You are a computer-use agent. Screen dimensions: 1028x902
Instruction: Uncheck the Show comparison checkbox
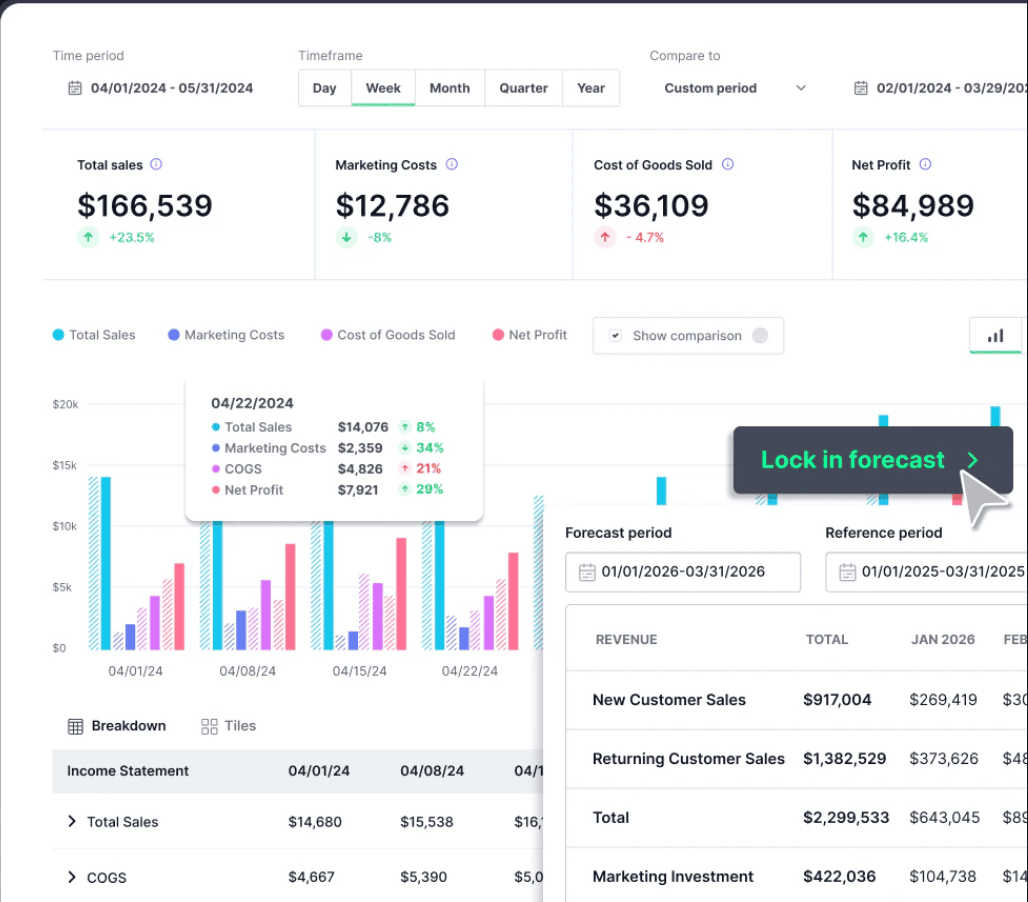point(617,335)
